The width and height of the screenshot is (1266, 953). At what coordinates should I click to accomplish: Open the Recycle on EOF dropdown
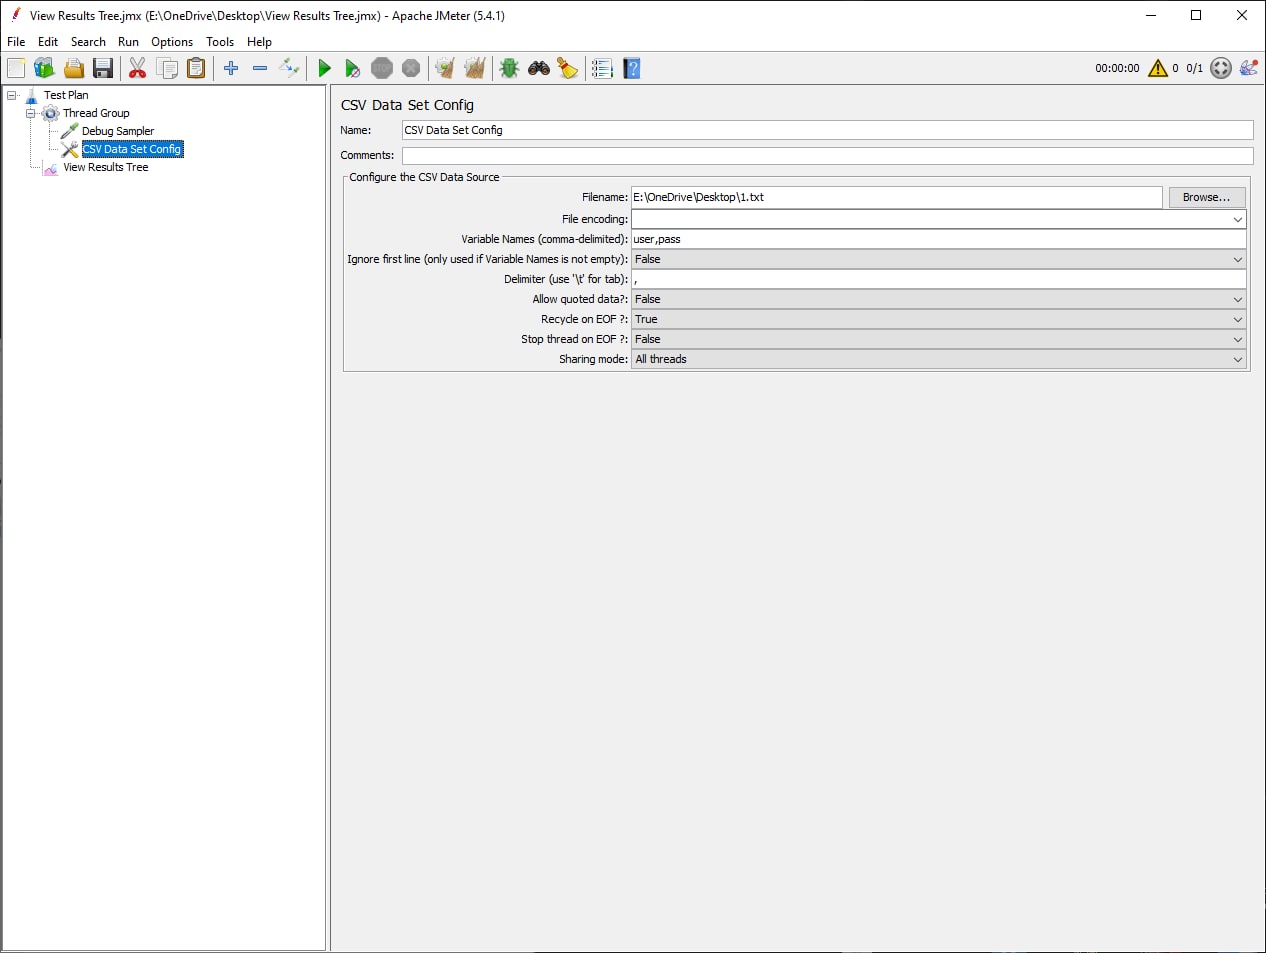[939, 319]
